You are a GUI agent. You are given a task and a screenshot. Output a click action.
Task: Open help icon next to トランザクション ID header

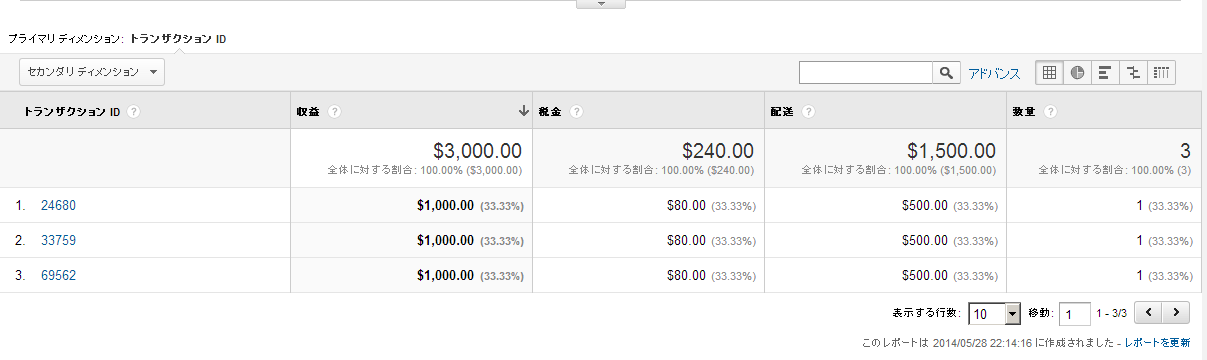133,112
